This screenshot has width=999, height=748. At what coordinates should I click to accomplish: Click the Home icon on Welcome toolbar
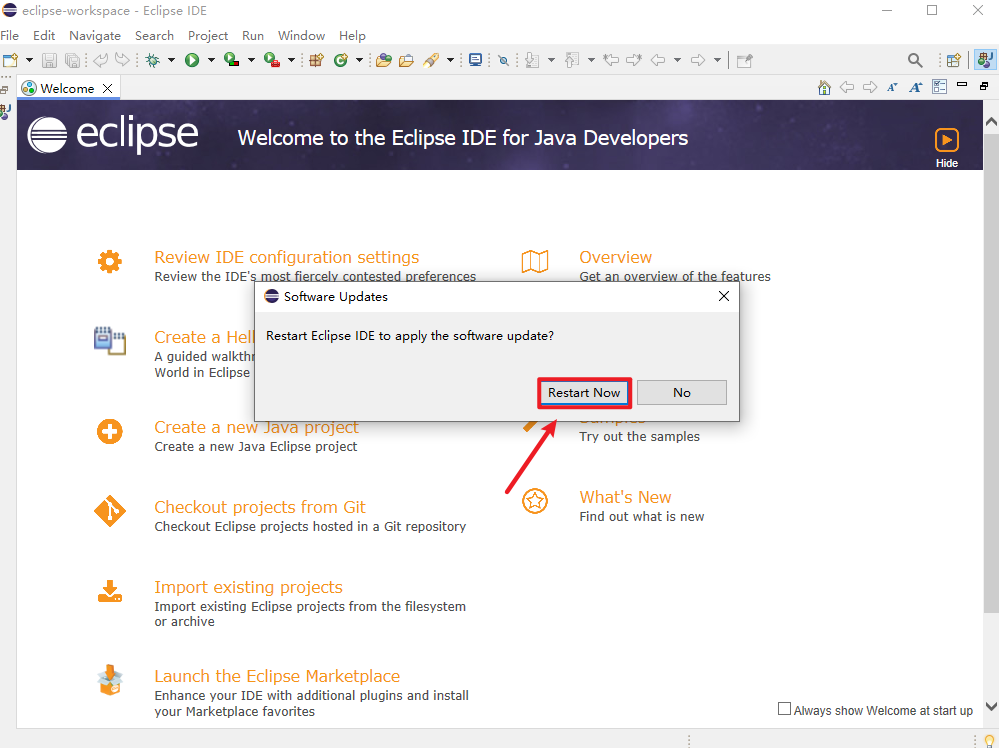824,88
